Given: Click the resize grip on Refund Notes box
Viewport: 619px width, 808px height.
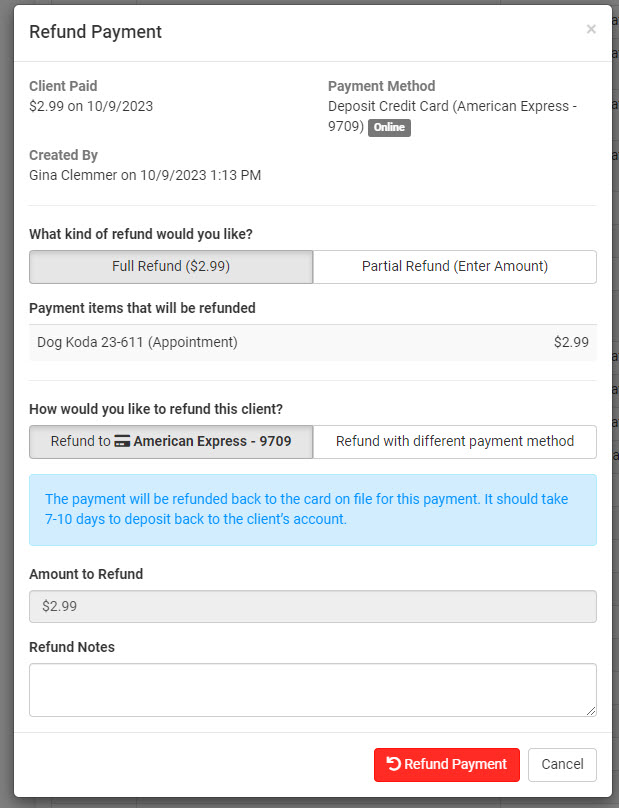Looking at the screenshot, I should pos(590,710).
